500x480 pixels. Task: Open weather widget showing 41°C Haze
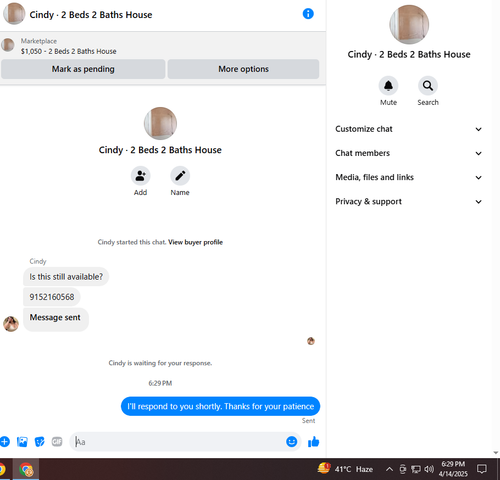(x=345, y=469)
